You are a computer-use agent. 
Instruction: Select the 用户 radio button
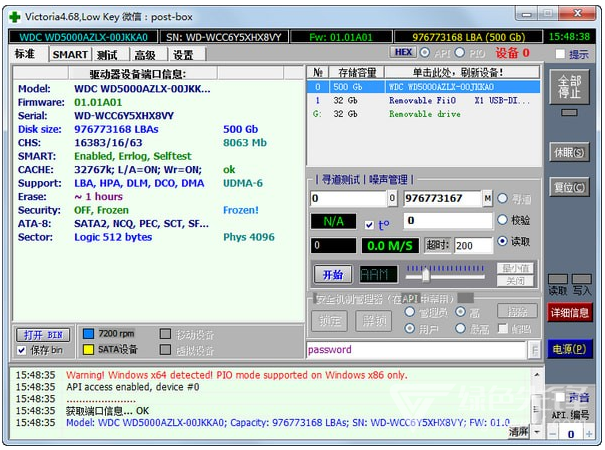tap(409, 328)
